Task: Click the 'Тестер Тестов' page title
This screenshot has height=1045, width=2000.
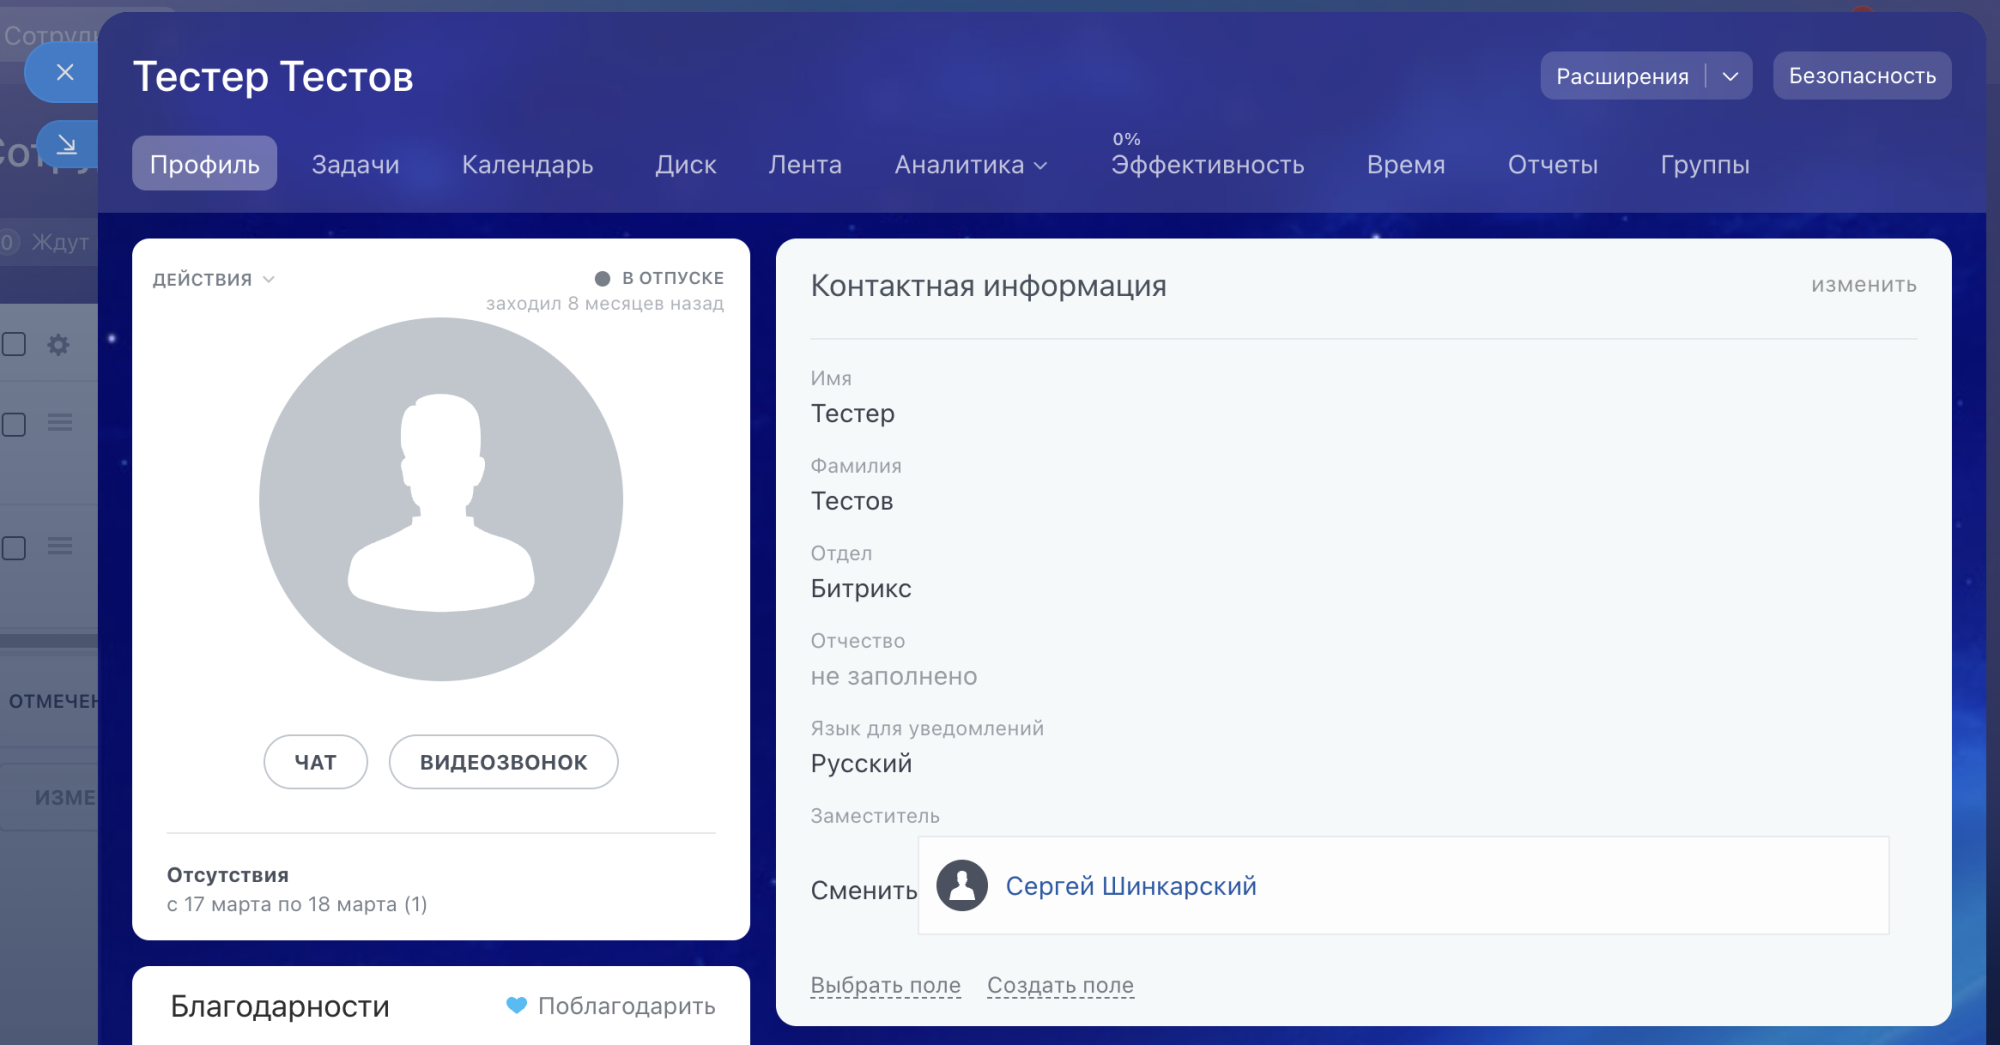Action: click(x=273, y=77)
